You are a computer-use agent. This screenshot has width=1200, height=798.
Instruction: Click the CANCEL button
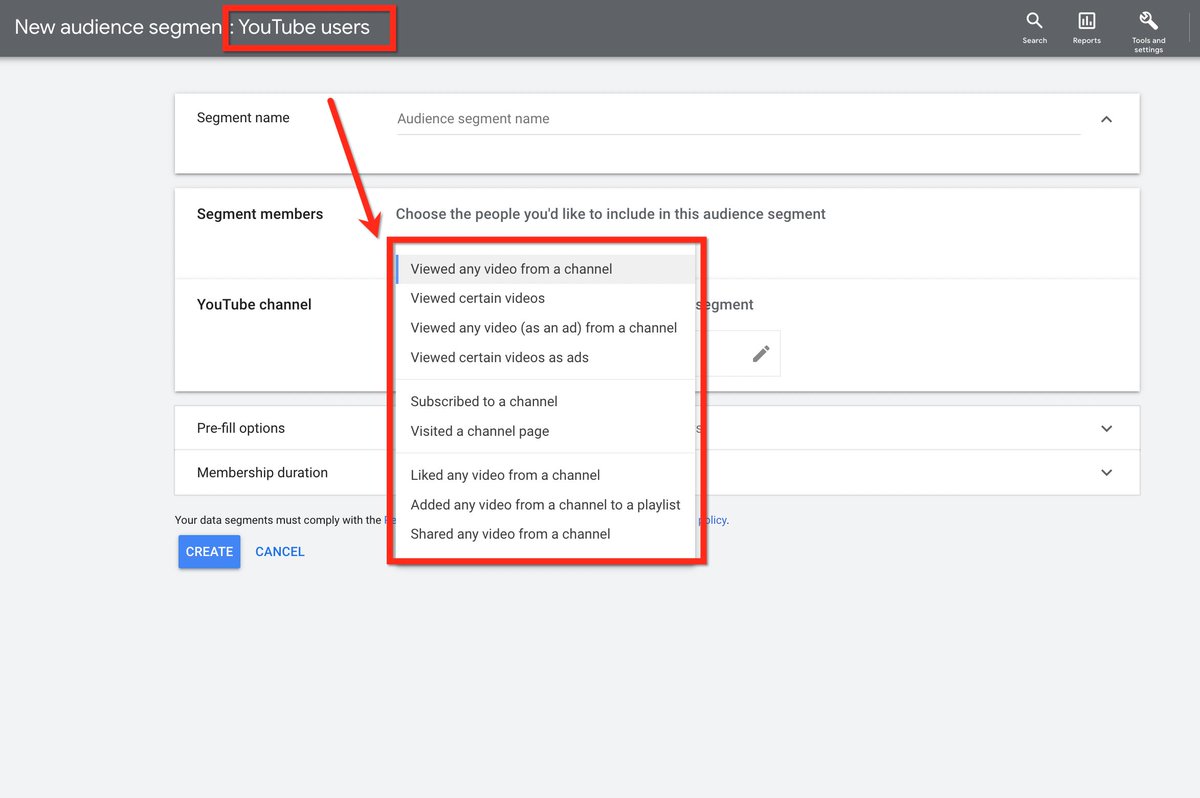click(280, 552)
